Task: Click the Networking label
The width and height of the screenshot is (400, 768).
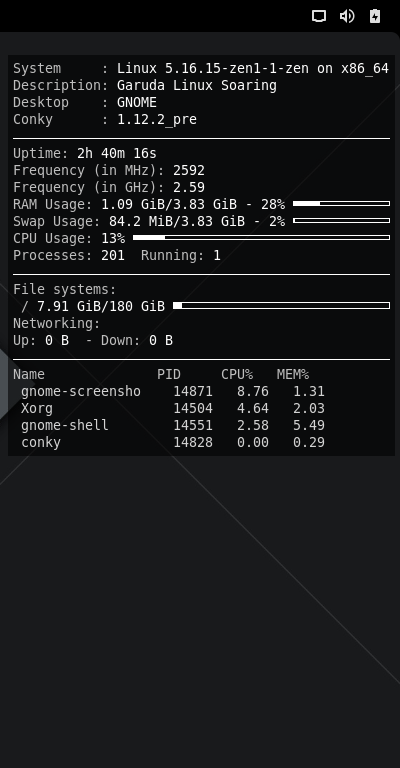Action: [x=57, y=323]
